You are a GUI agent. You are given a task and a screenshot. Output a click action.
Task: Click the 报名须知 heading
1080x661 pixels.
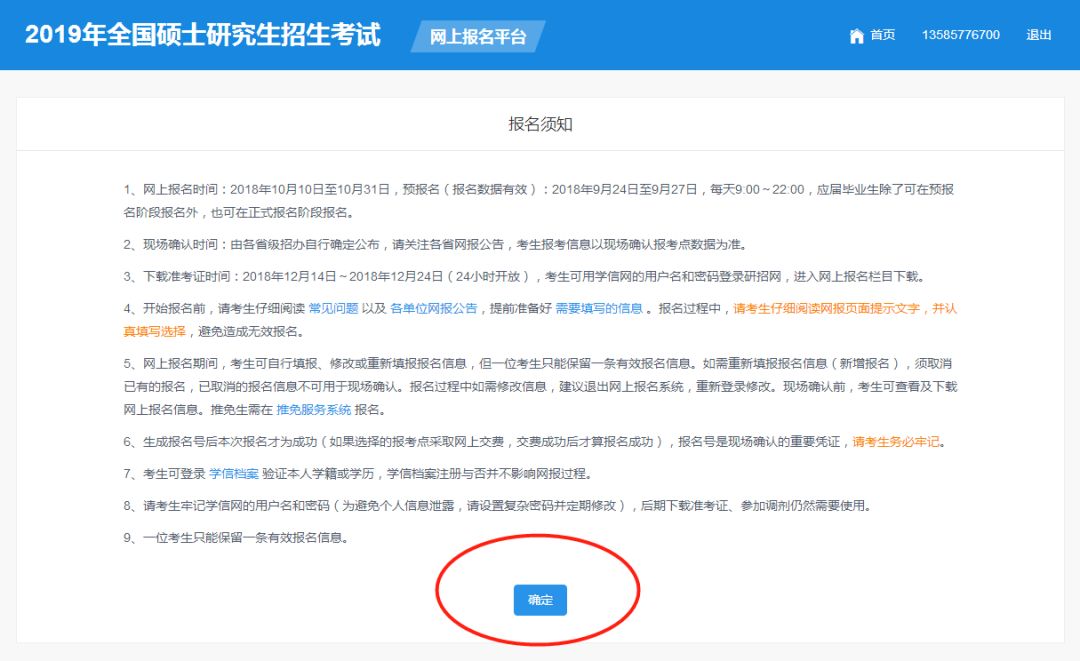540,125
